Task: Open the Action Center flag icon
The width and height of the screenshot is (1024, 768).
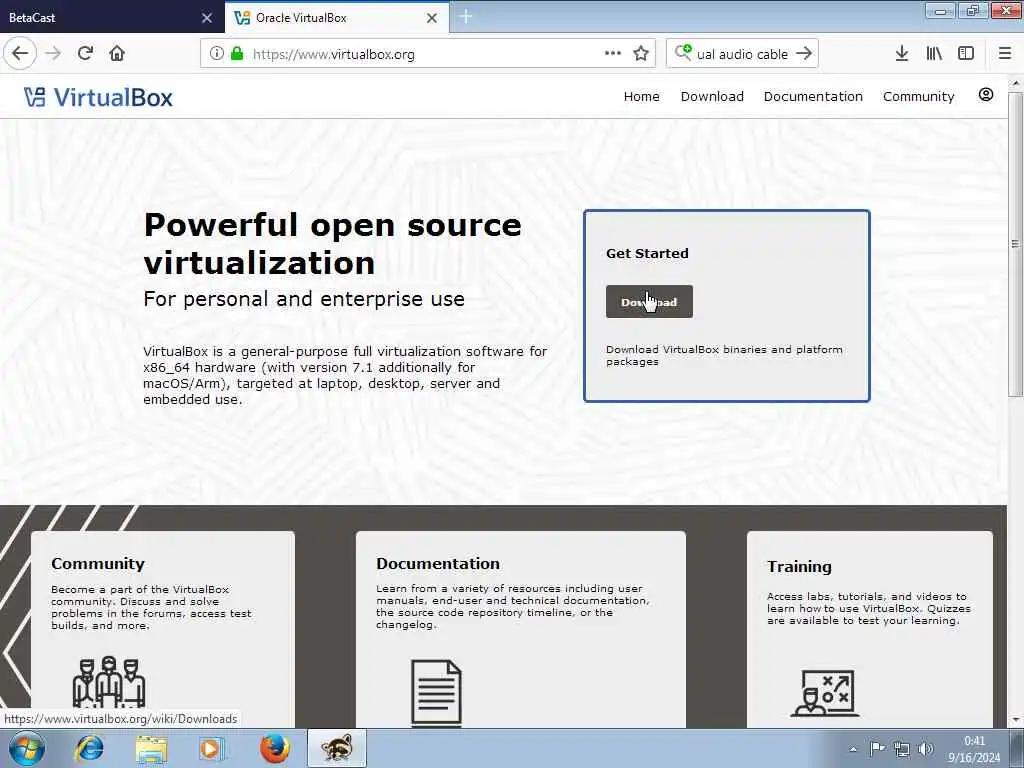Action: [x=877, y=749]
